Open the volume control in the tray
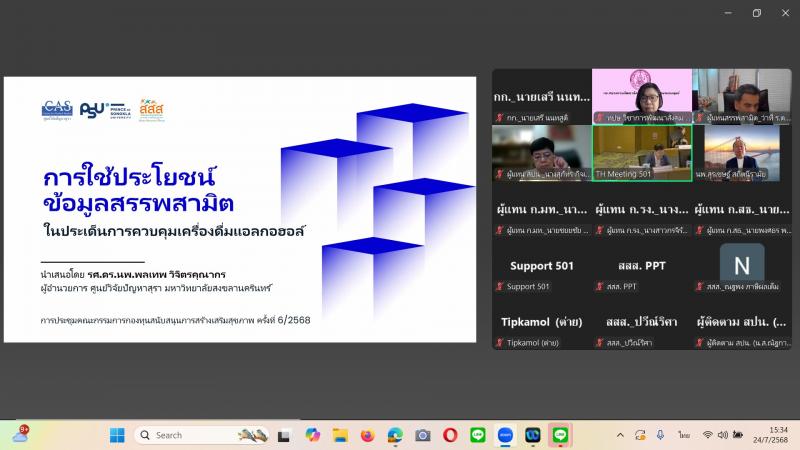This screenshot has height=450, width=800. click(x=722, y=435)
